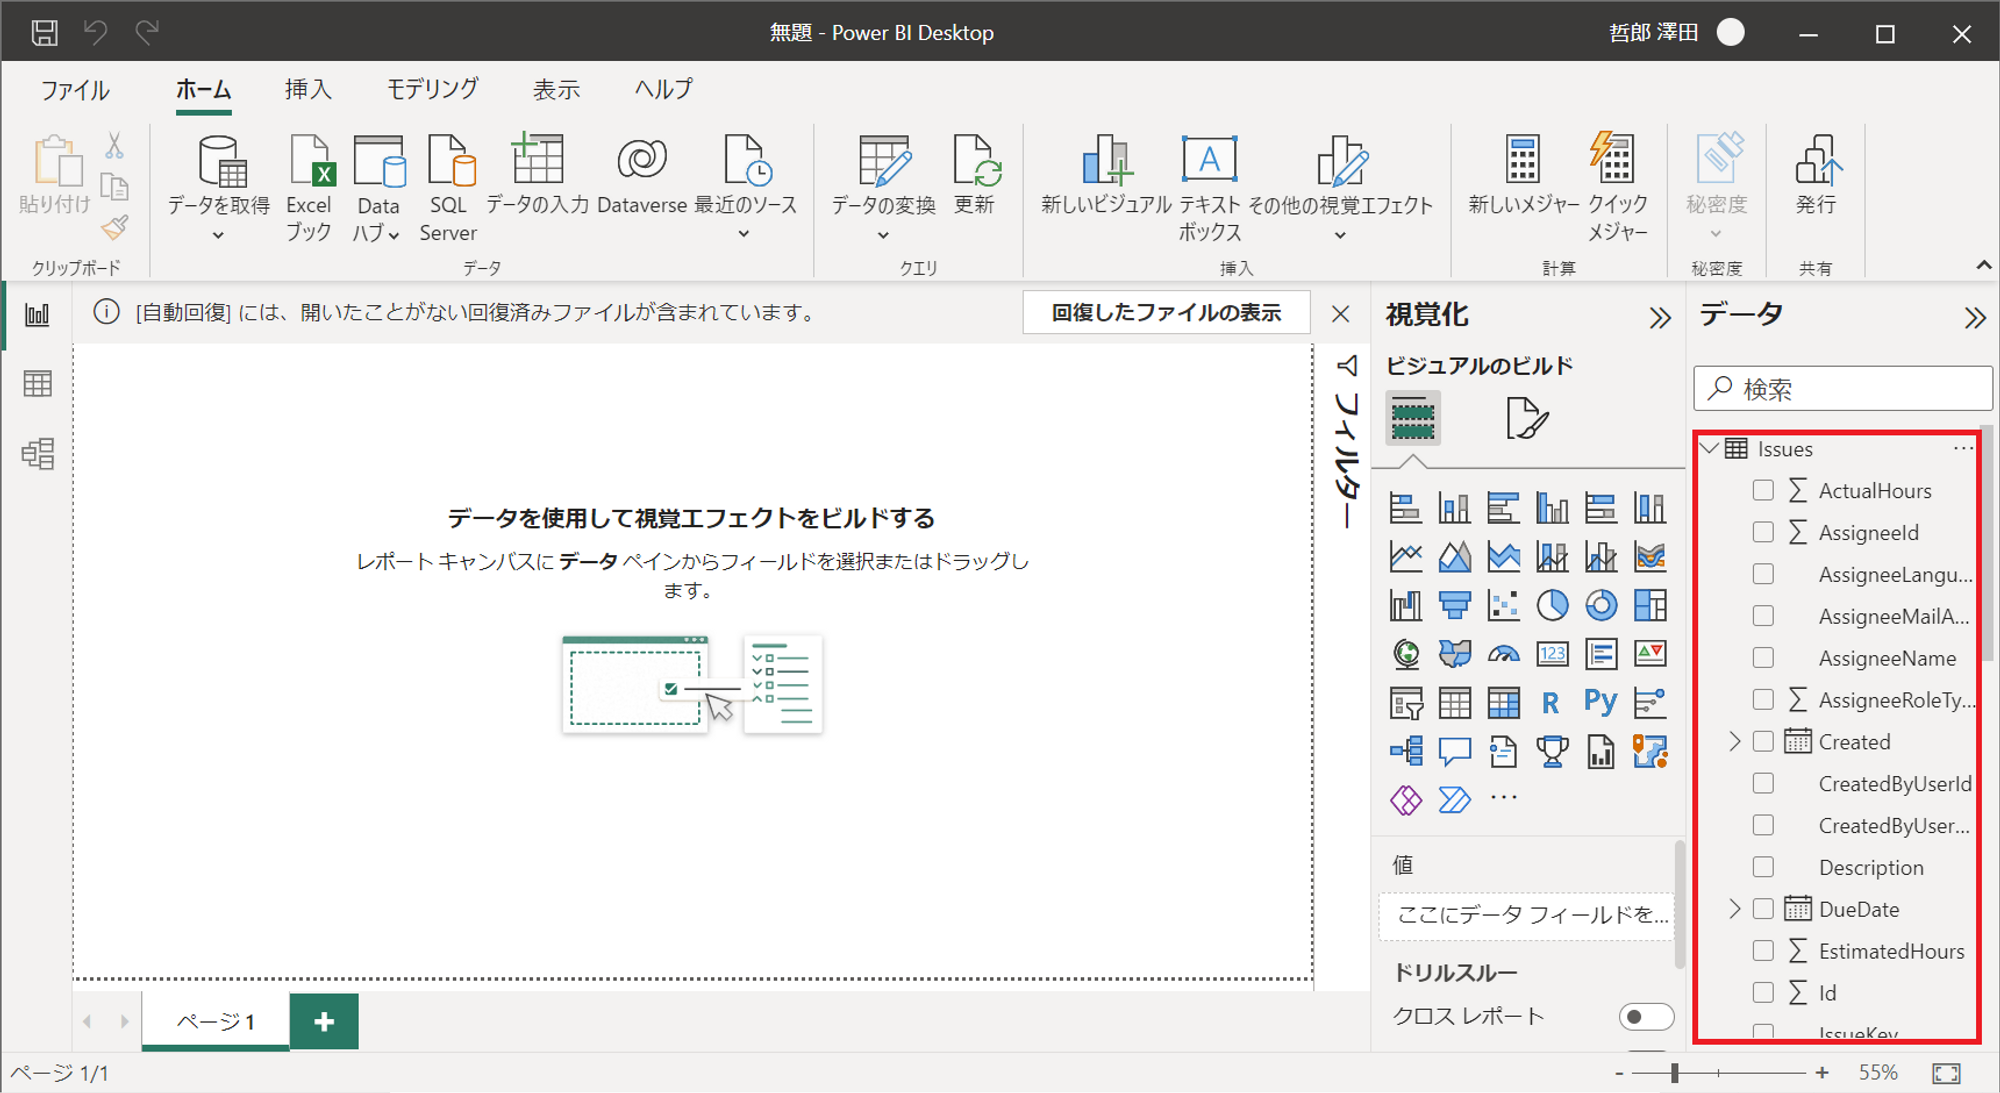Check the Created date field
The image size is (2000, 1093).
coord(1763,741)
